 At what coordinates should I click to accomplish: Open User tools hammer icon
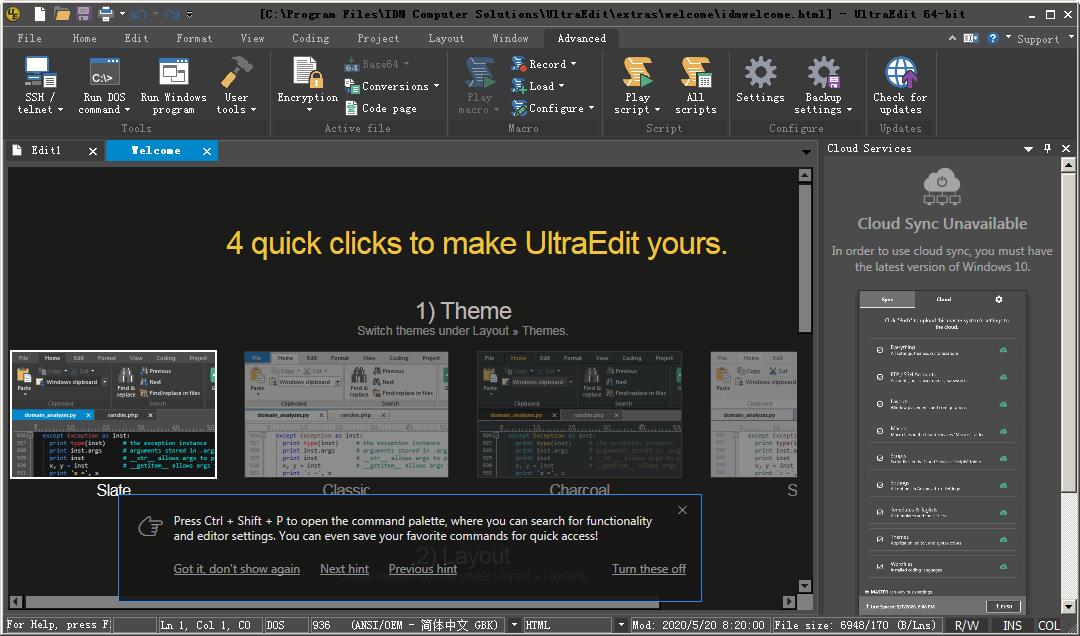pyautogui.click(x=236, y=85)
